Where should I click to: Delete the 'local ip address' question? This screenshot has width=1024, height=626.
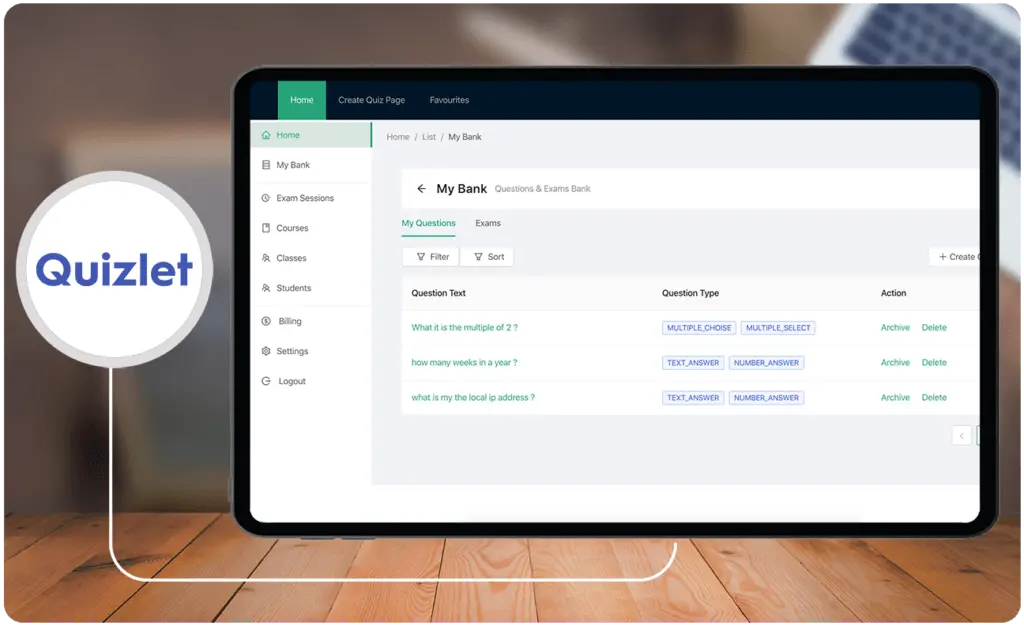pos(934,397)
